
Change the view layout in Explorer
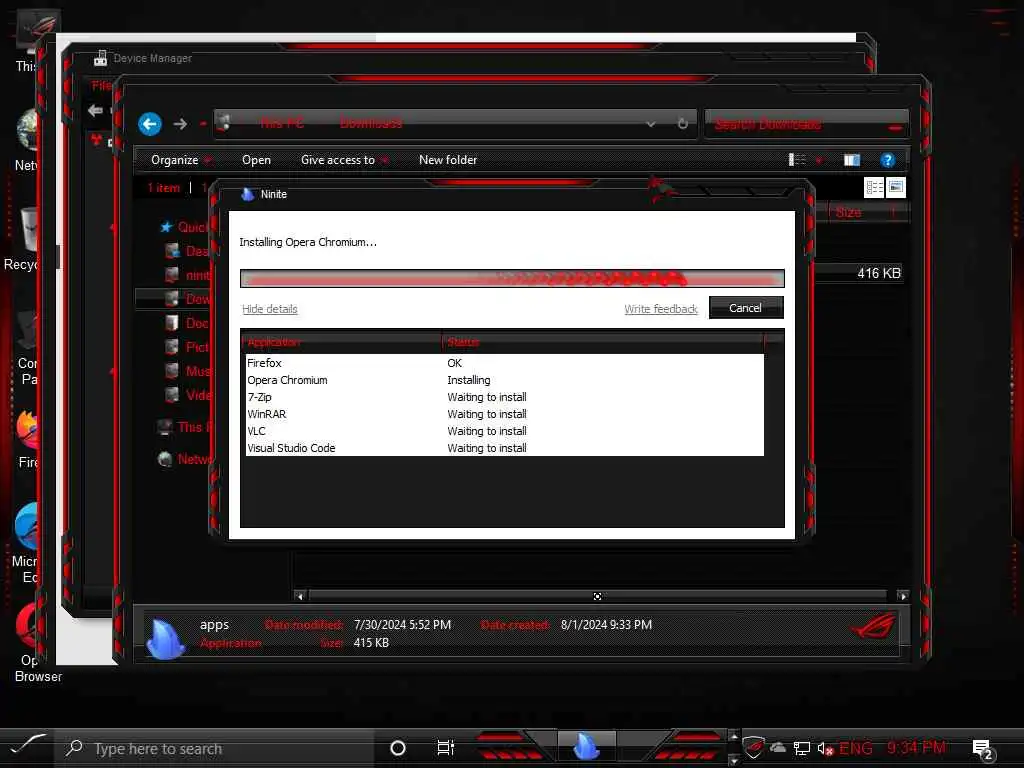(797, 160)
